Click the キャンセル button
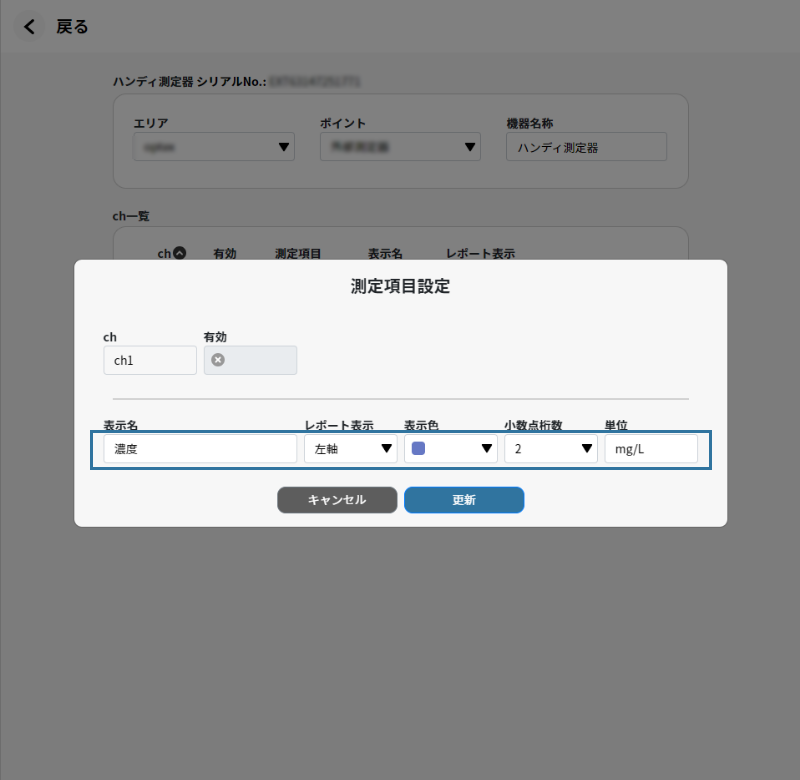The height and width of the screenshot is (780, 800). (337, 500)
